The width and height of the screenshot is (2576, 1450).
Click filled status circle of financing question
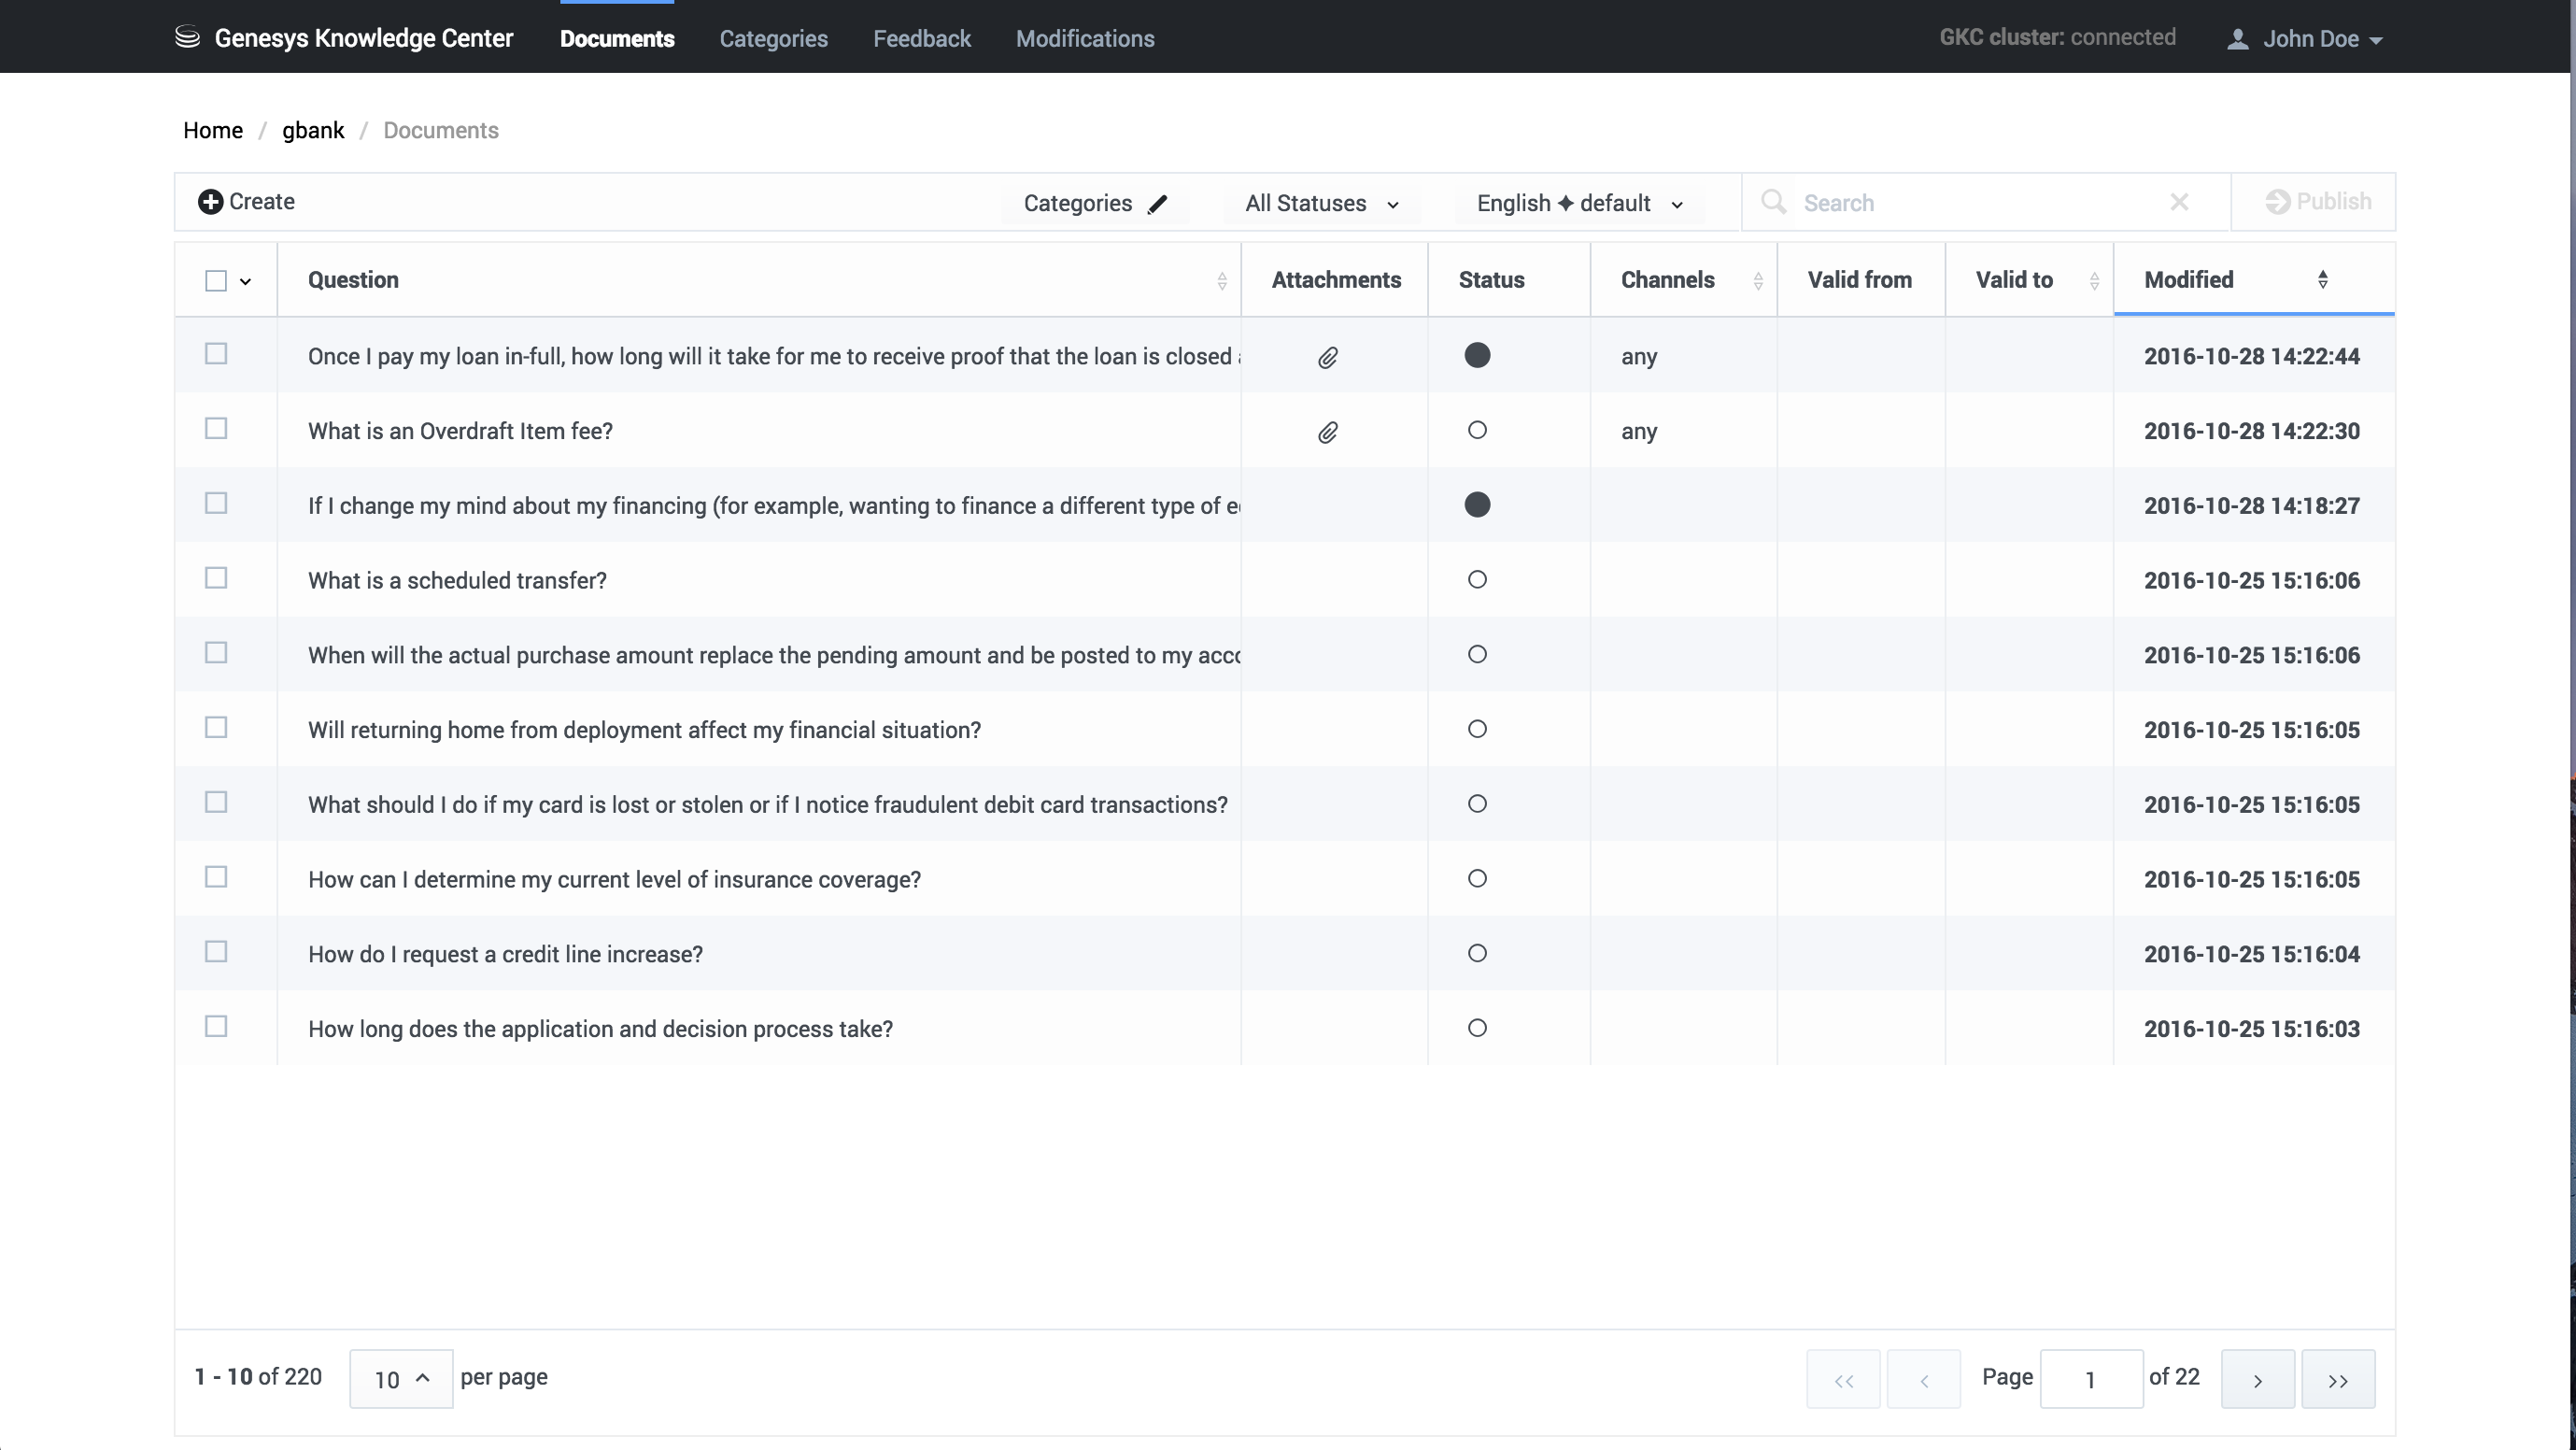tap(1477, 505)
